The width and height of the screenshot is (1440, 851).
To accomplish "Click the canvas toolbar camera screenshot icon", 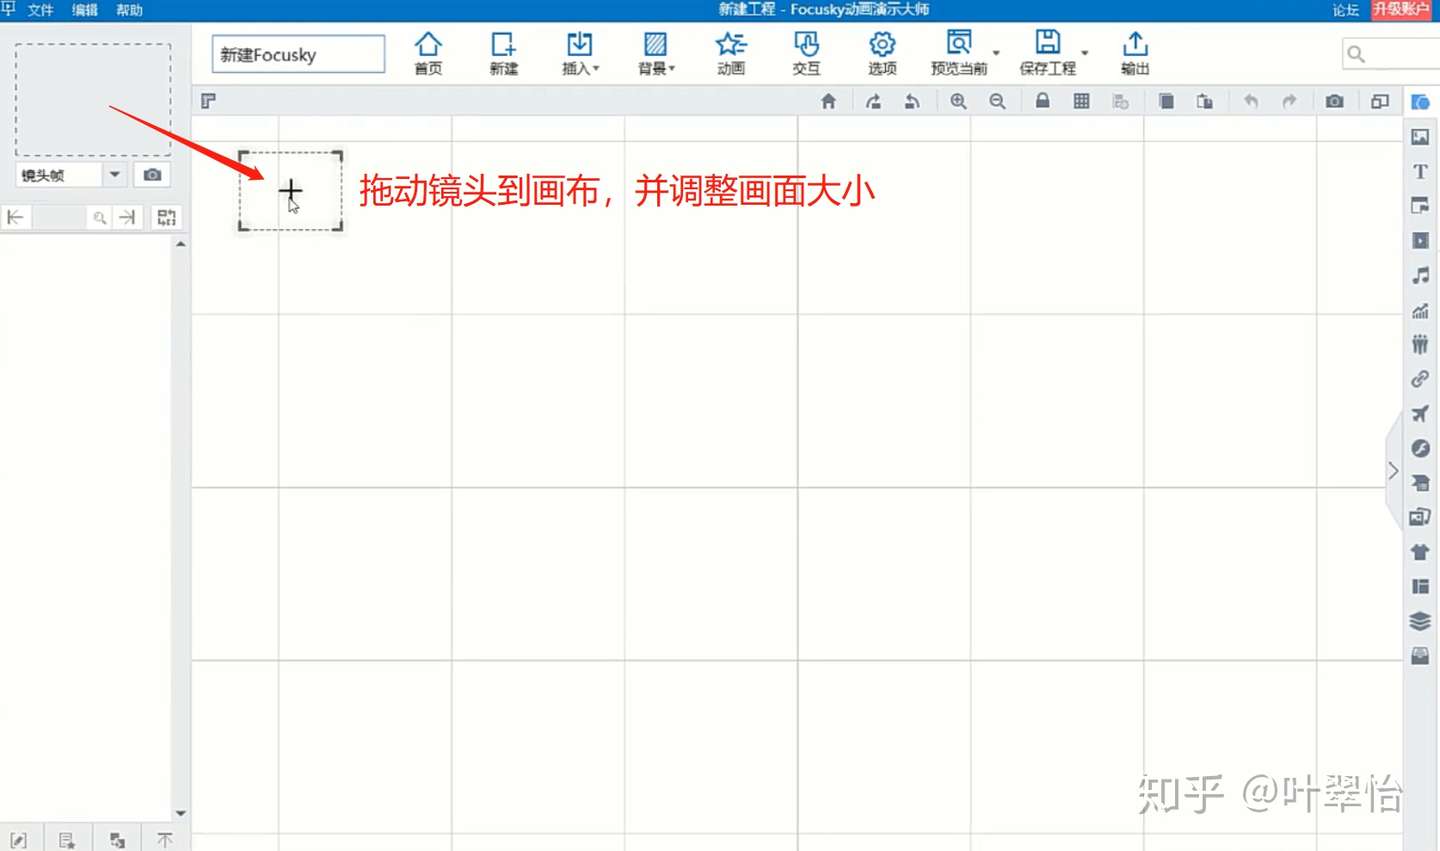I will coord(1334,101).
